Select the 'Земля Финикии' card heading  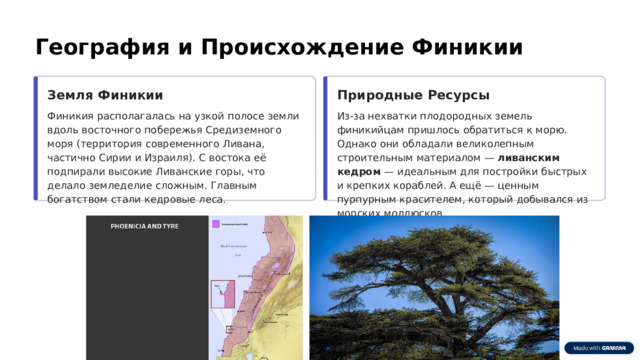105,95
